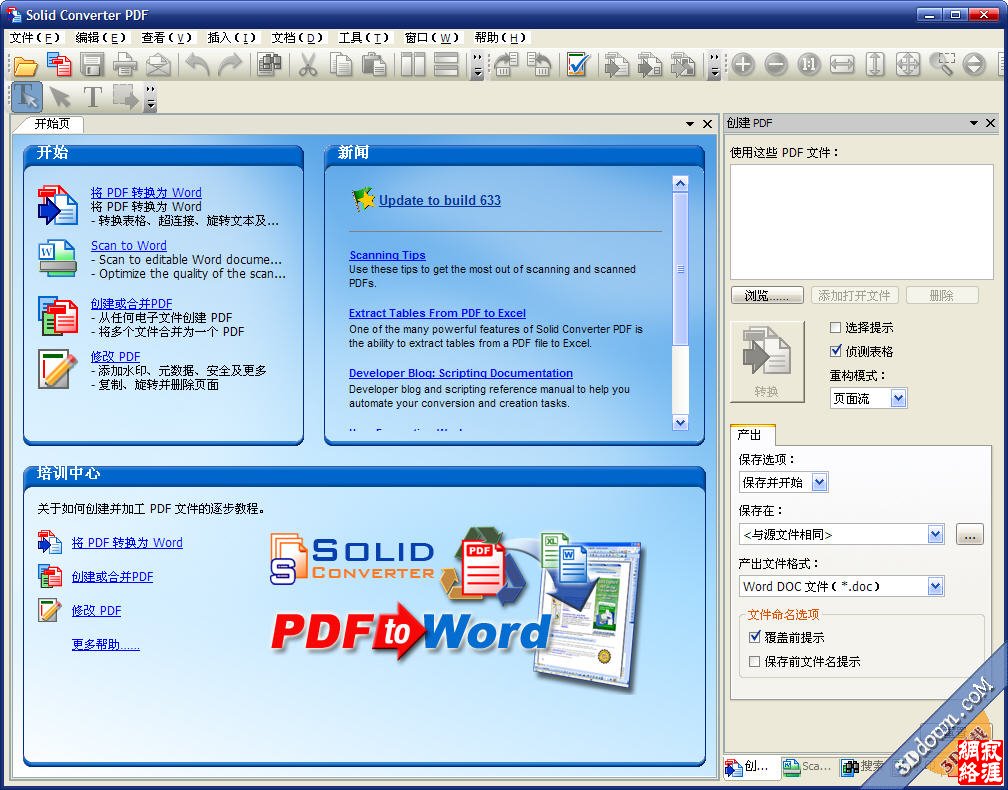Click the Zoom Out minus icon
Screen dimensions: 1008x790
[776, 65]
